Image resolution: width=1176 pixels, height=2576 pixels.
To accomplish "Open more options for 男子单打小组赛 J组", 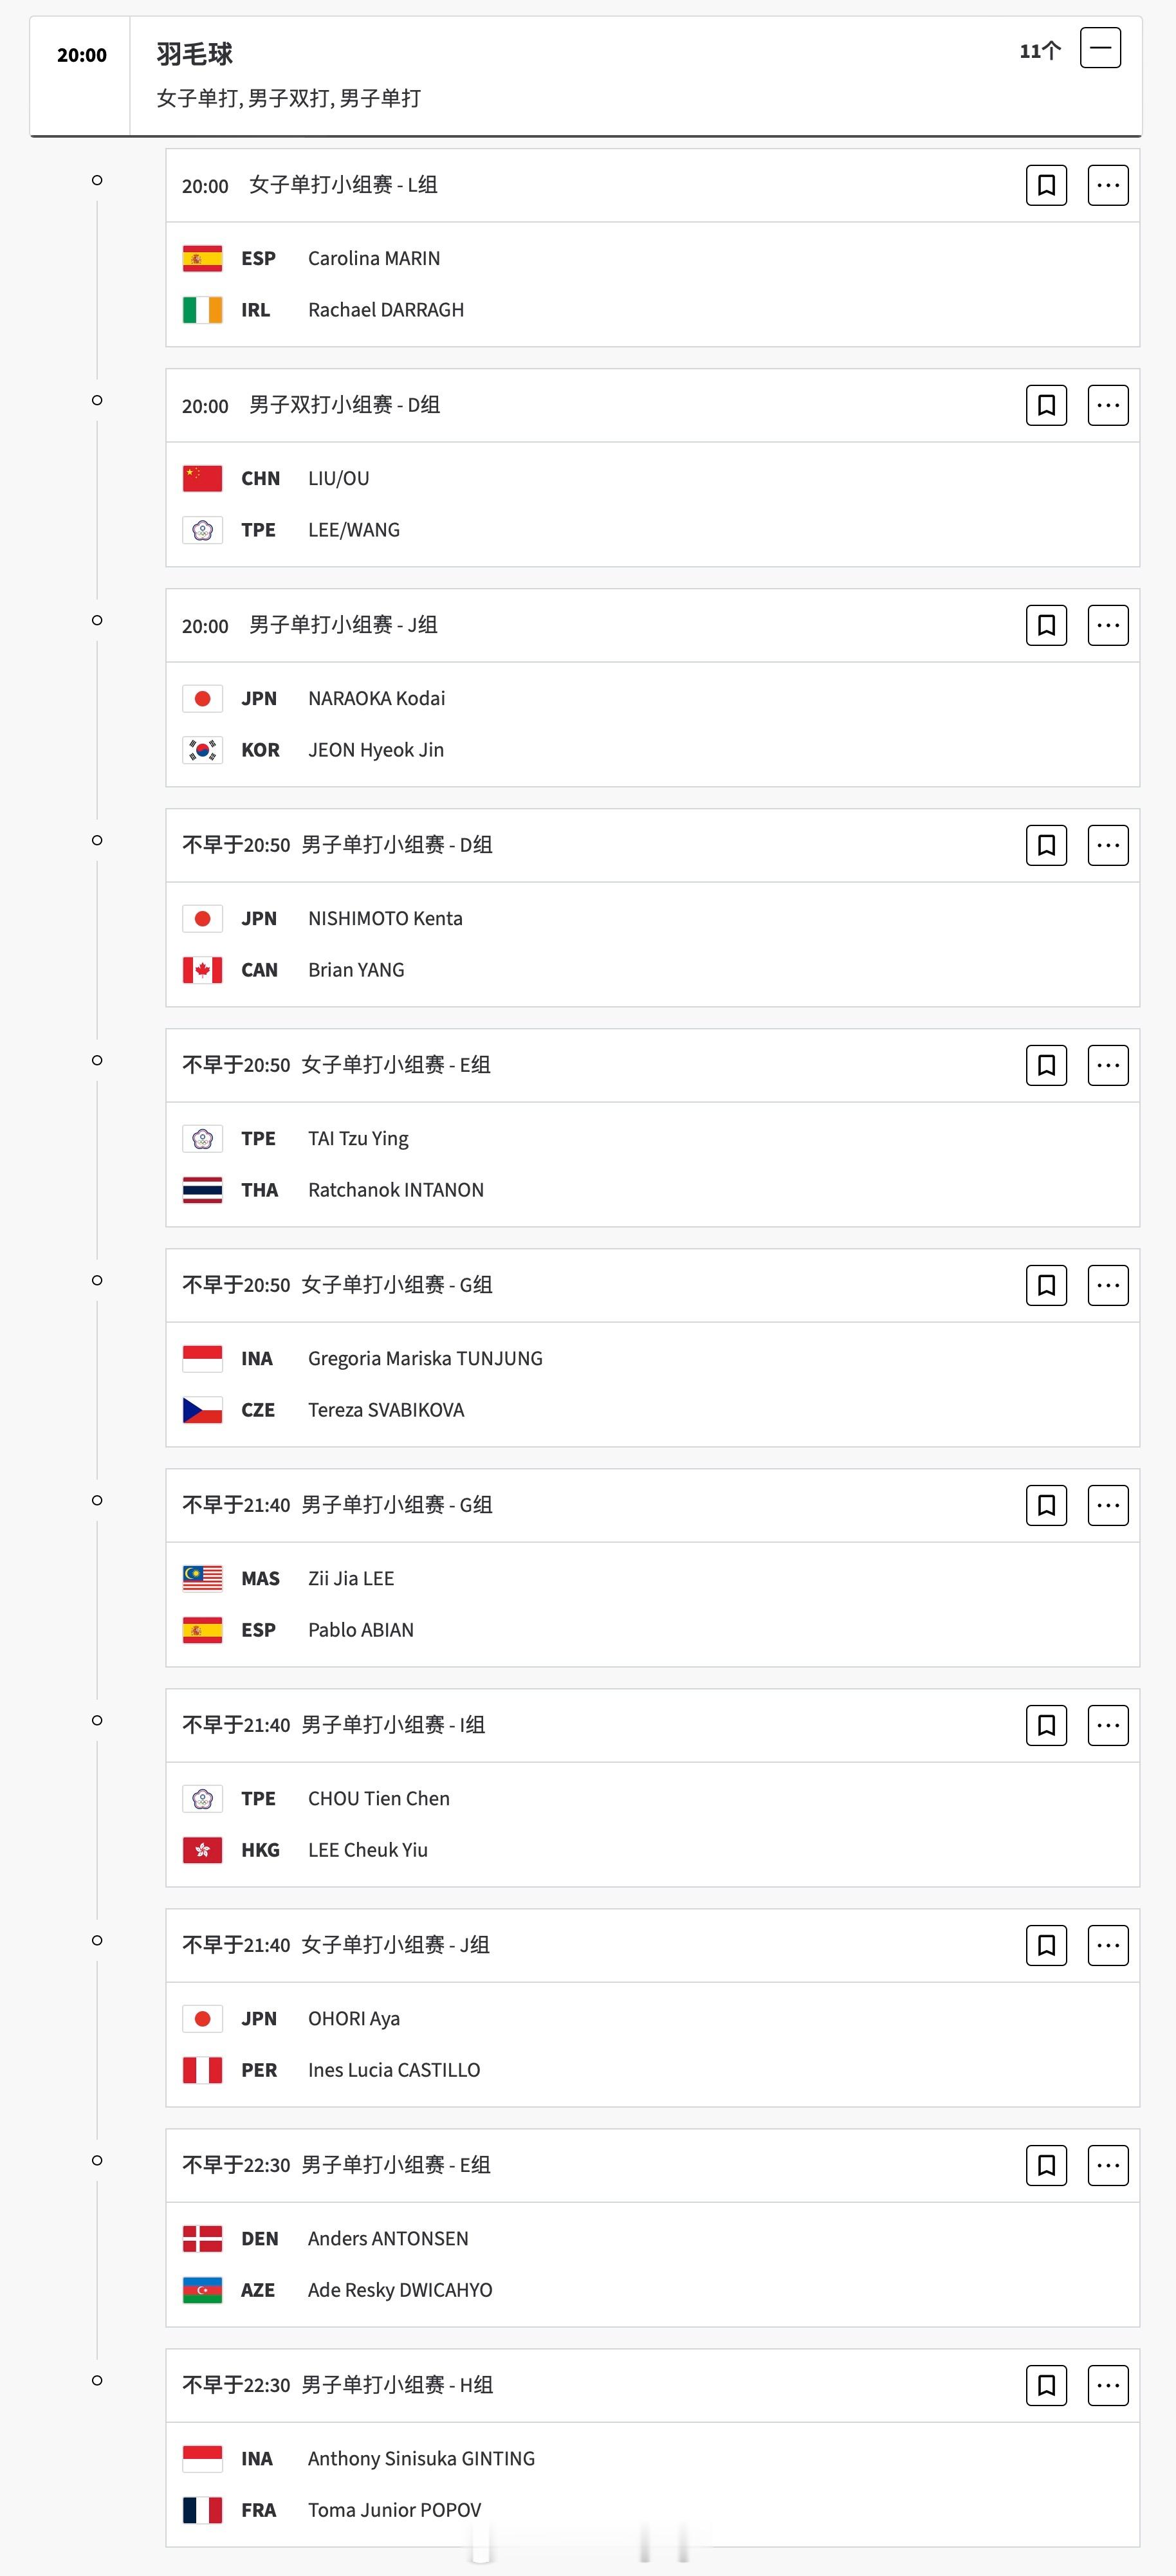I will pyautogui.click(x=1108, y=625).
